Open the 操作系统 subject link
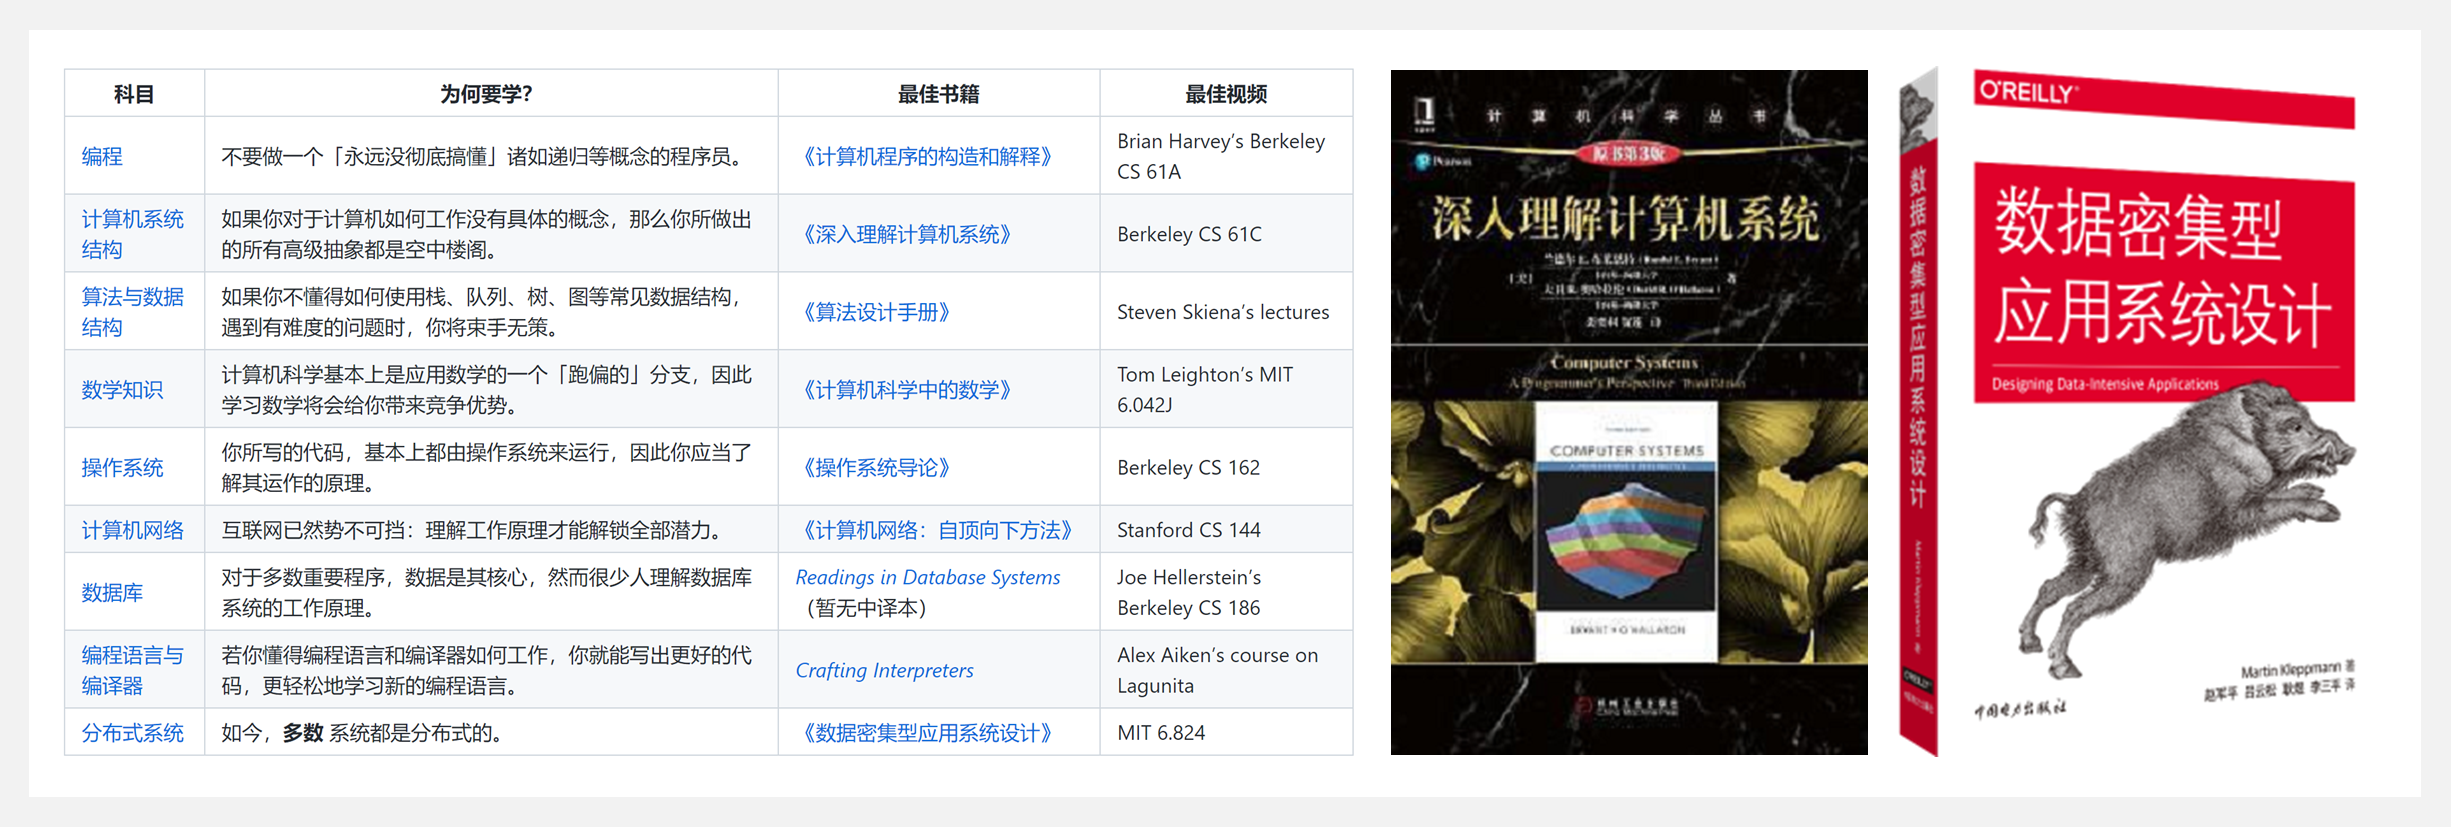 click(122, 468)
